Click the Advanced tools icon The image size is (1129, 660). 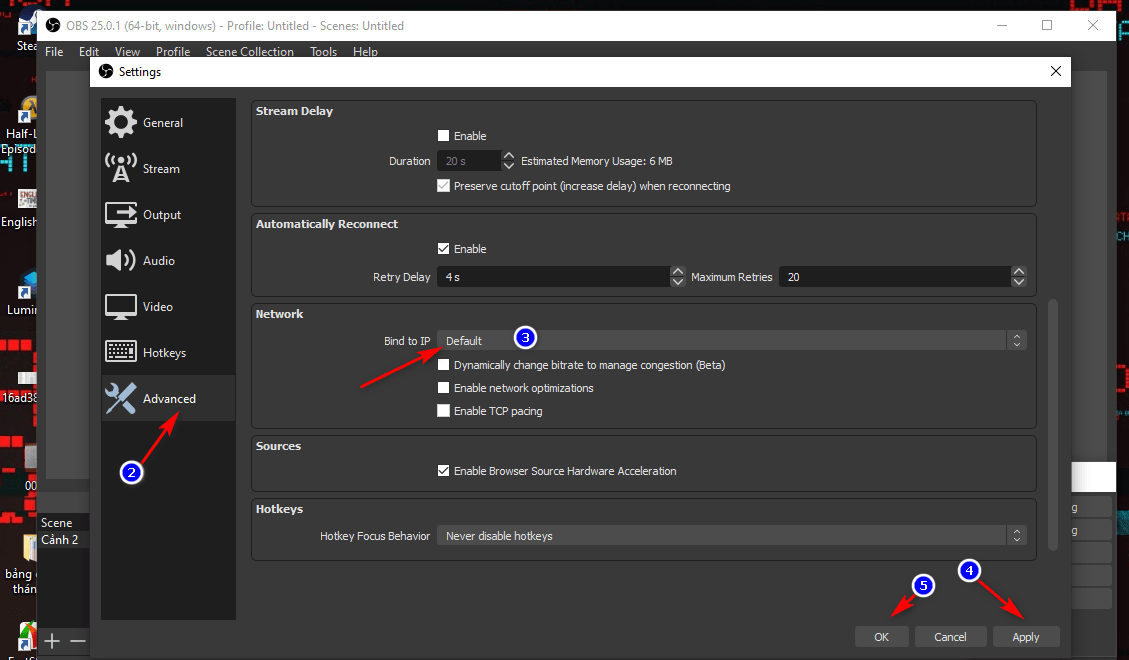pos(121,398)
